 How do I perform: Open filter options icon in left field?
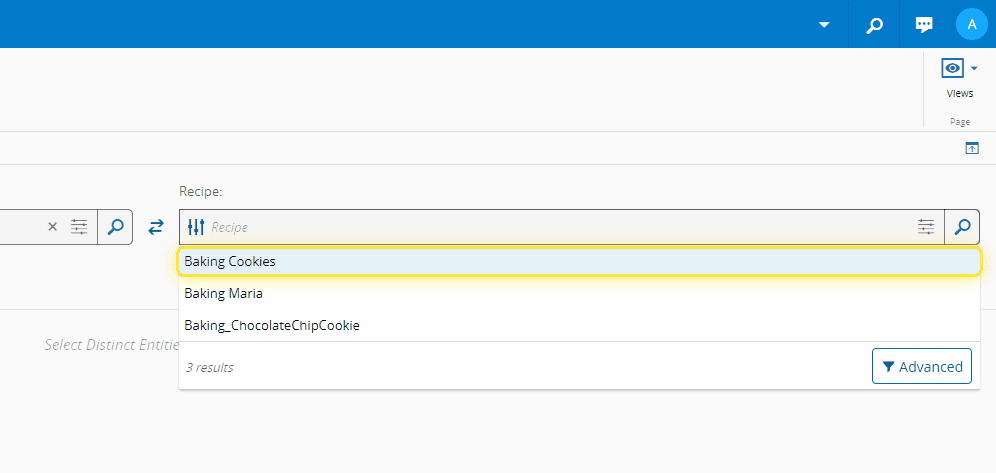click(79, 227)
